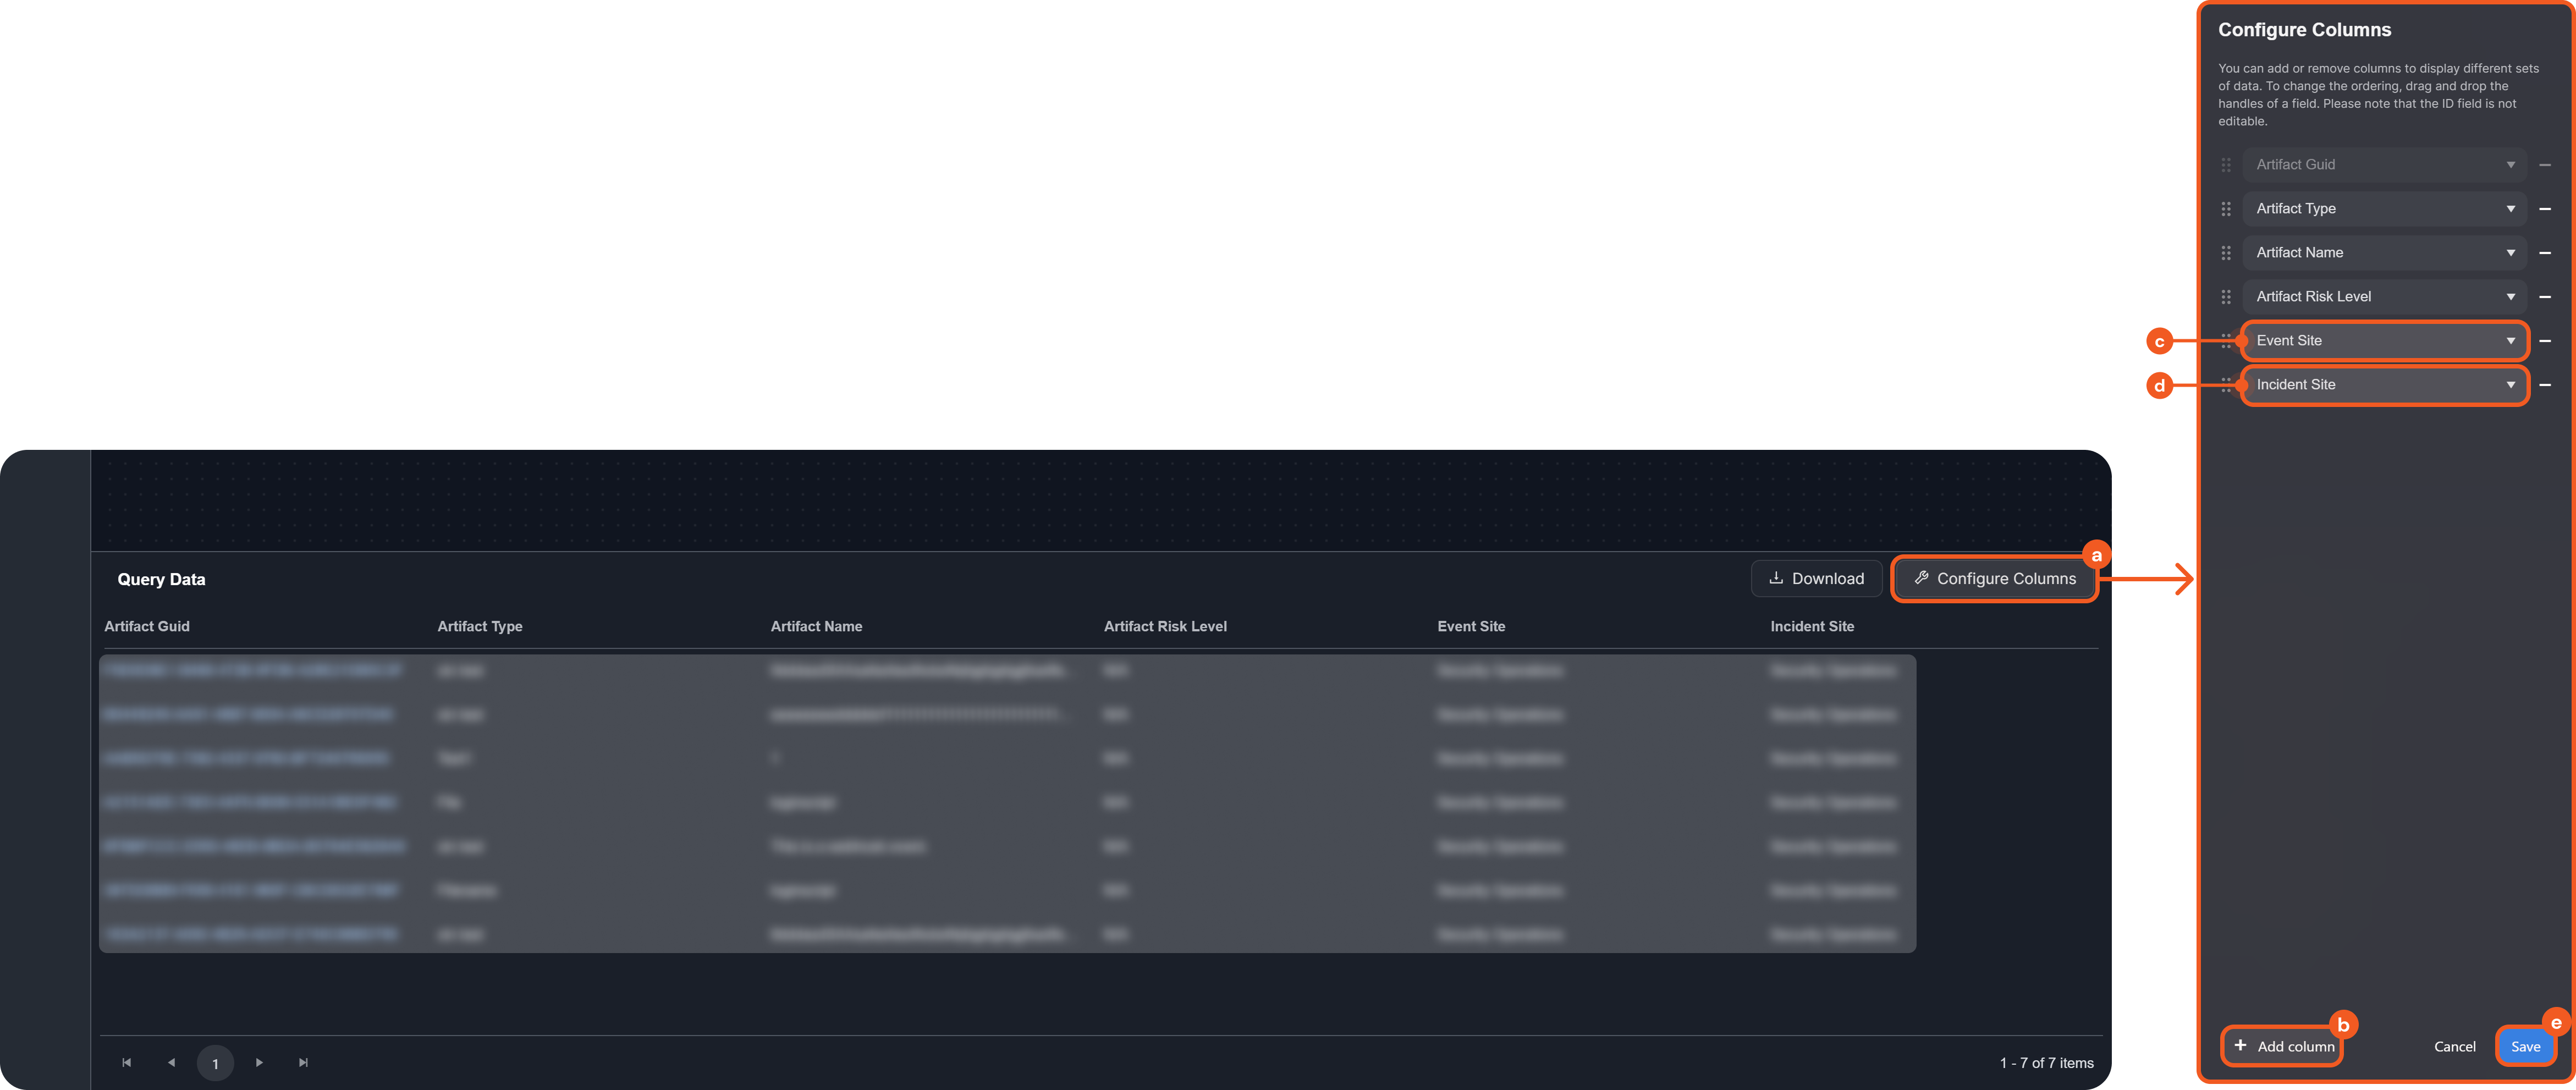This screenshot has height=1090, width=2576.
Task: Remove the Artifact Name column with minus icon
Action: pyautogui.click(x=2545, y=253)
